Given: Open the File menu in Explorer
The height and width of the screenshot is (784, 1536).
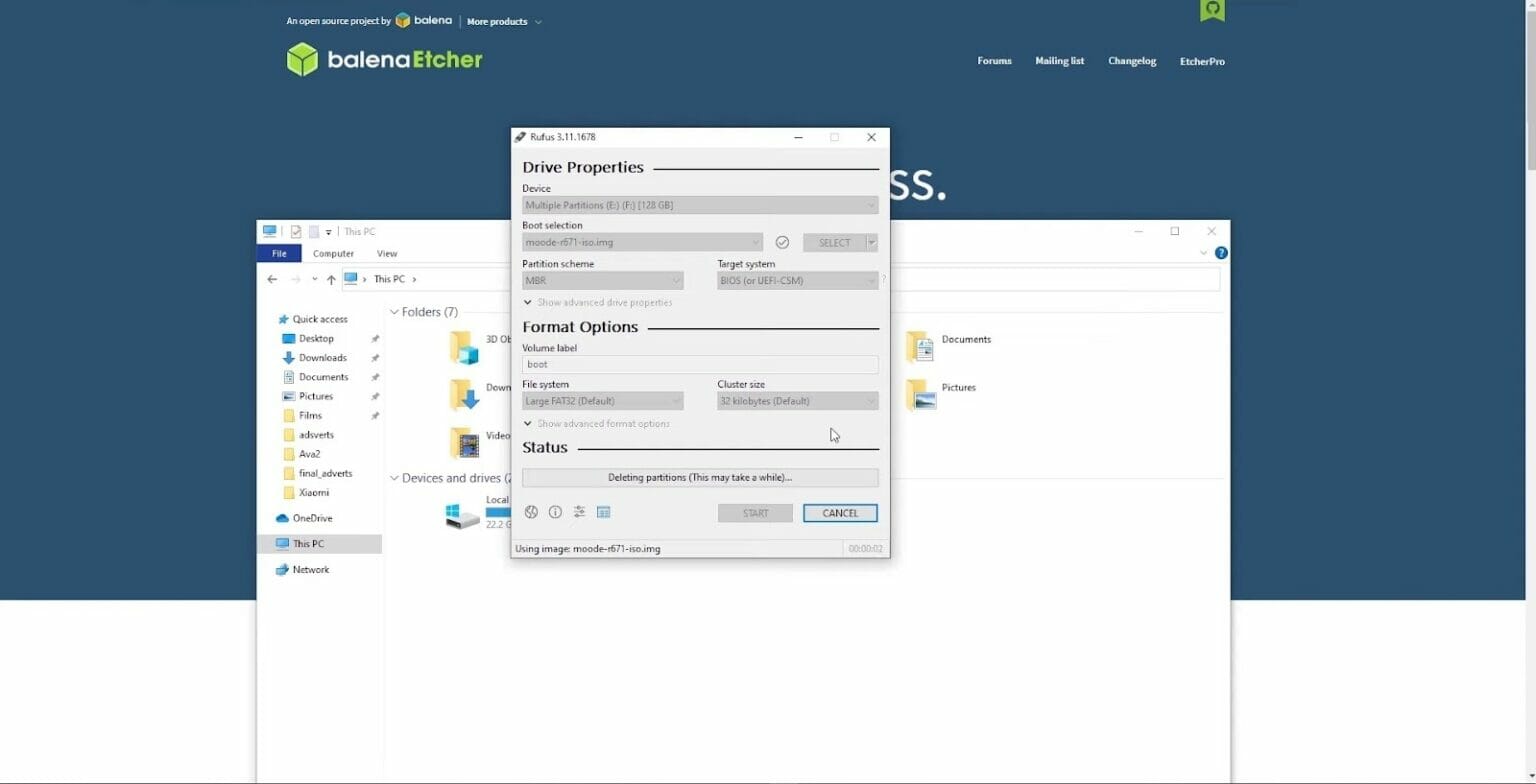Looking at the screenshot, I should (279, 254).
